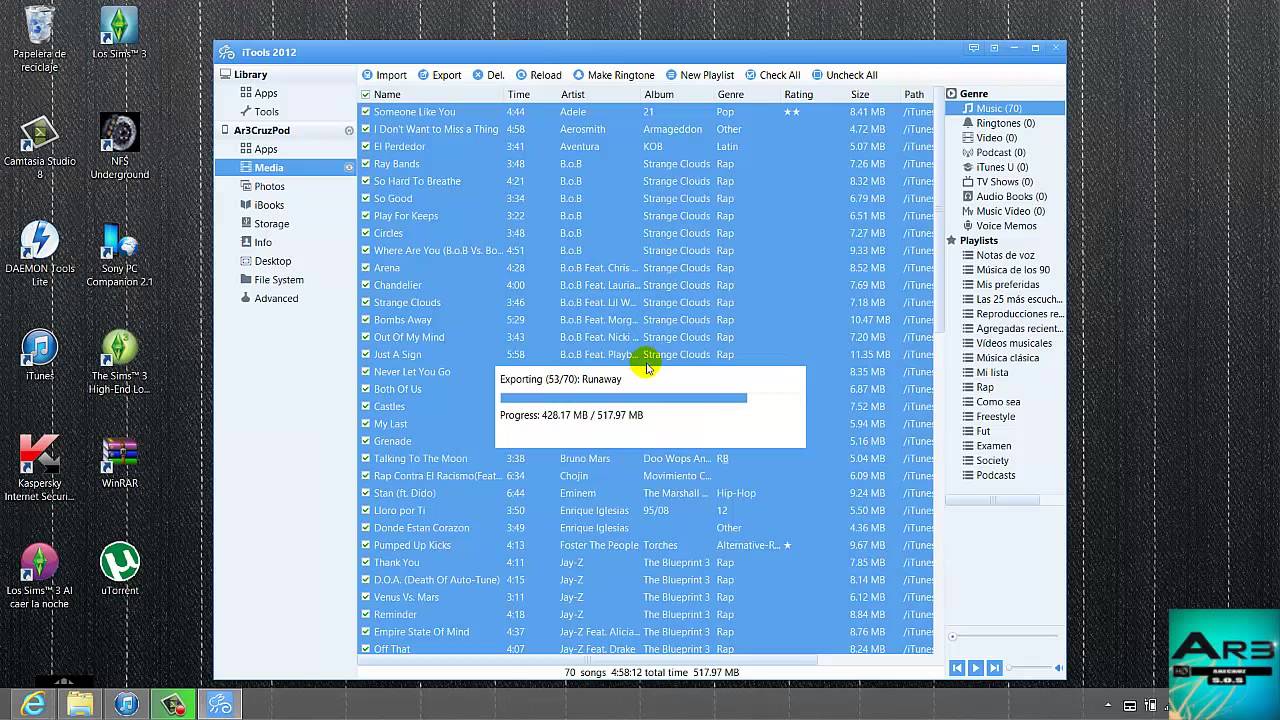Open the Info section
Screen dimensions: 1280x720
(x=256, y=242)
